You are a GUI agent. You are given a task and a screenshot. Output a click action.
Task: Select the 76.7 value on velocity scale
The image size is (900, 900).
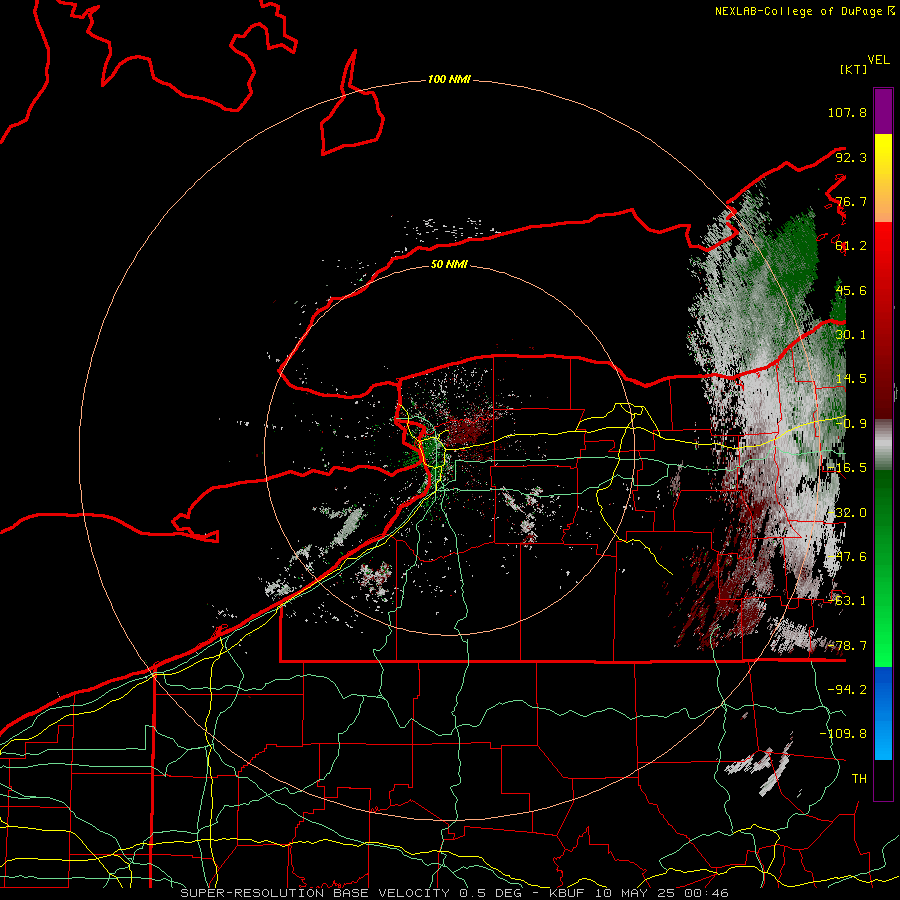click(851, 201)
